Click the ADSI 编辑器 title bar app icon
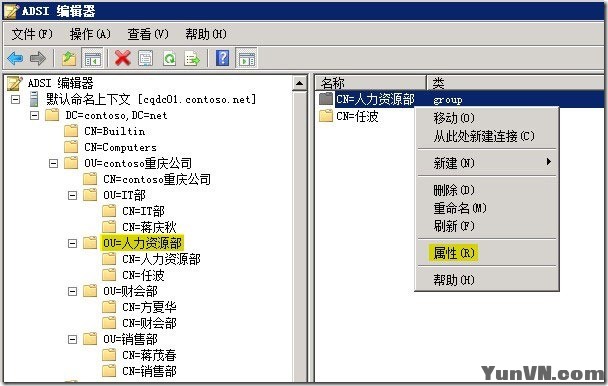This screenshot has width=608, height=386. pyautogui.click(x=11, y=11)
